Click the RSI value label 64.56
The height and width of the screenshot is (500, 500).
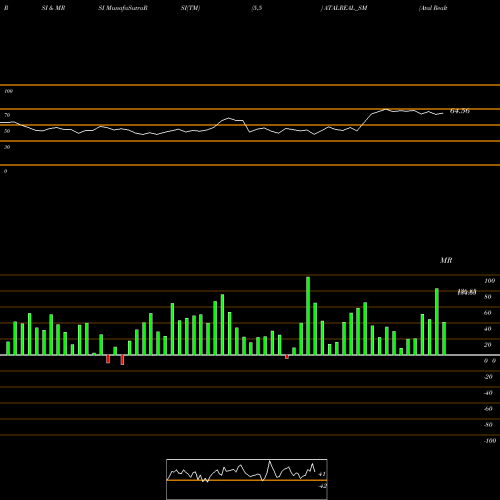pos(460,111)
